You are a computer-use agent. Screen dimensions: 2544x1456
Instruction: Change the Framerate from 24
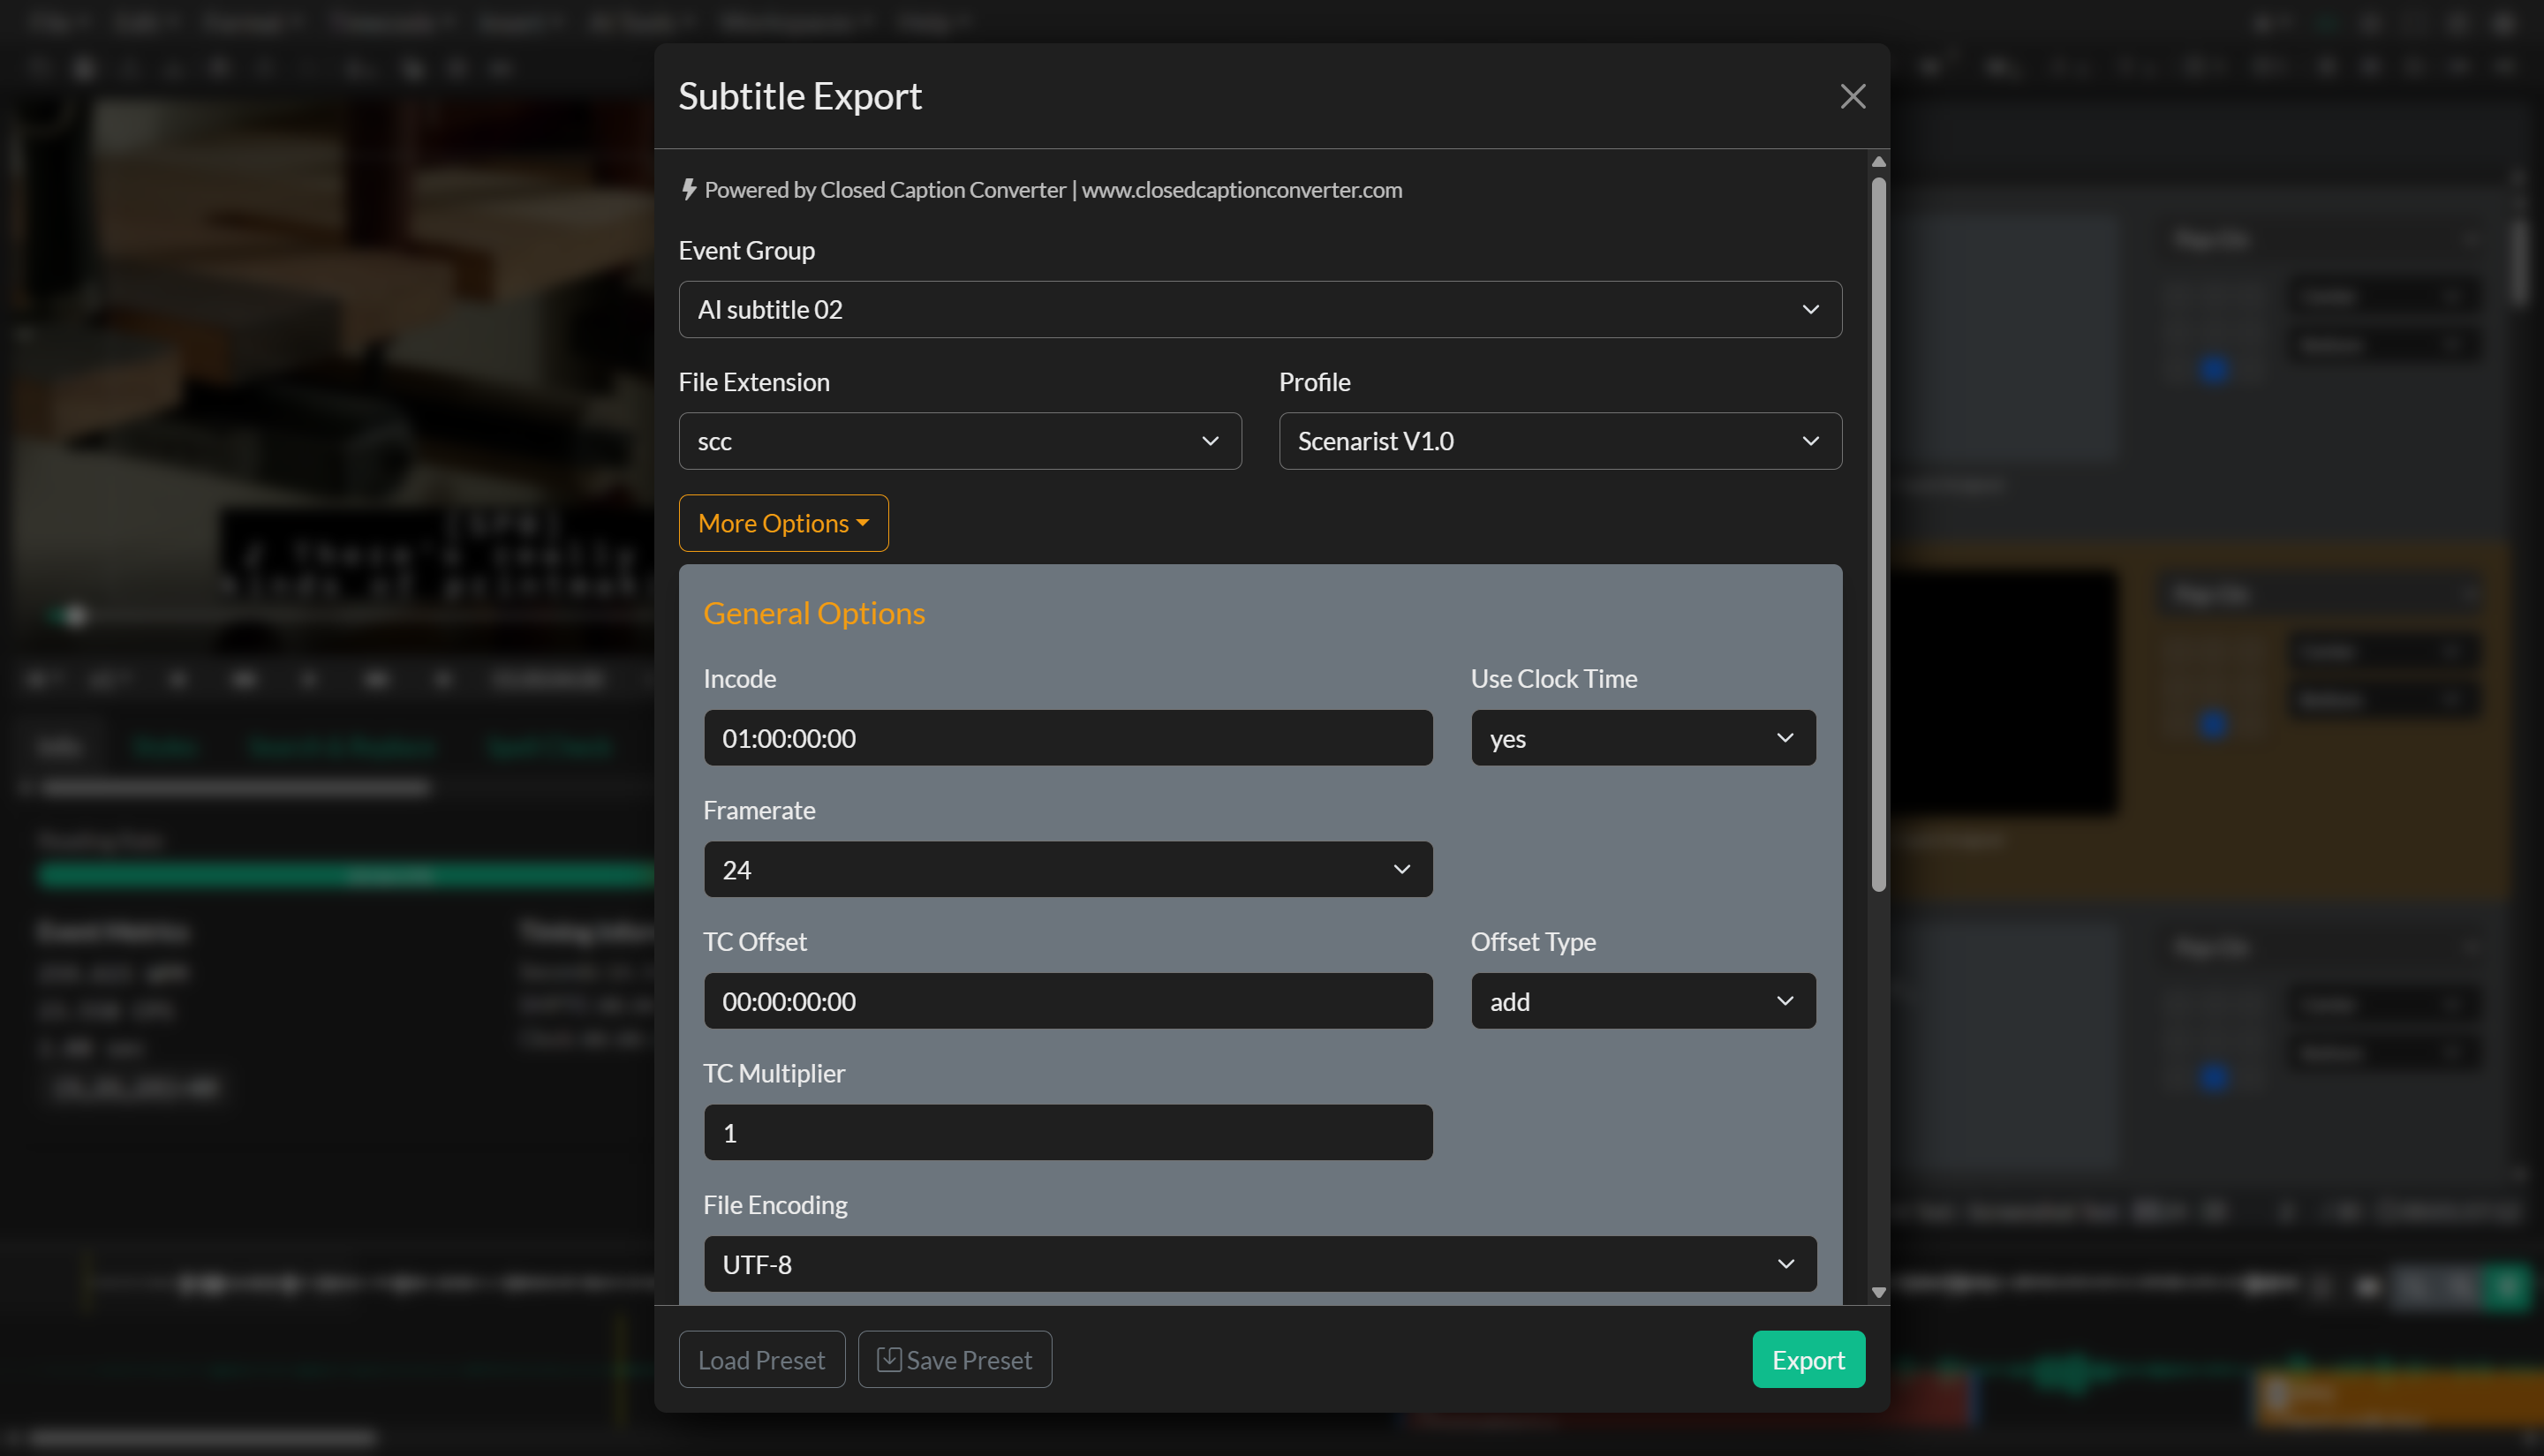(1067, 869)
